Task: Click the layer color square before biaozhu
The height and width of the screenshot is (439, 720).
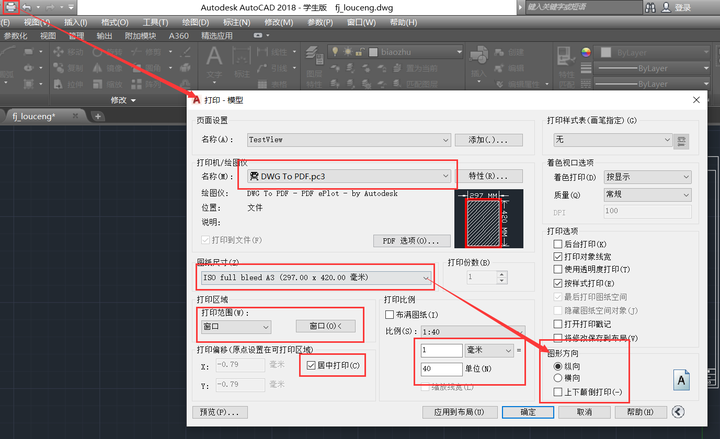Action: [x=373, y=52]
